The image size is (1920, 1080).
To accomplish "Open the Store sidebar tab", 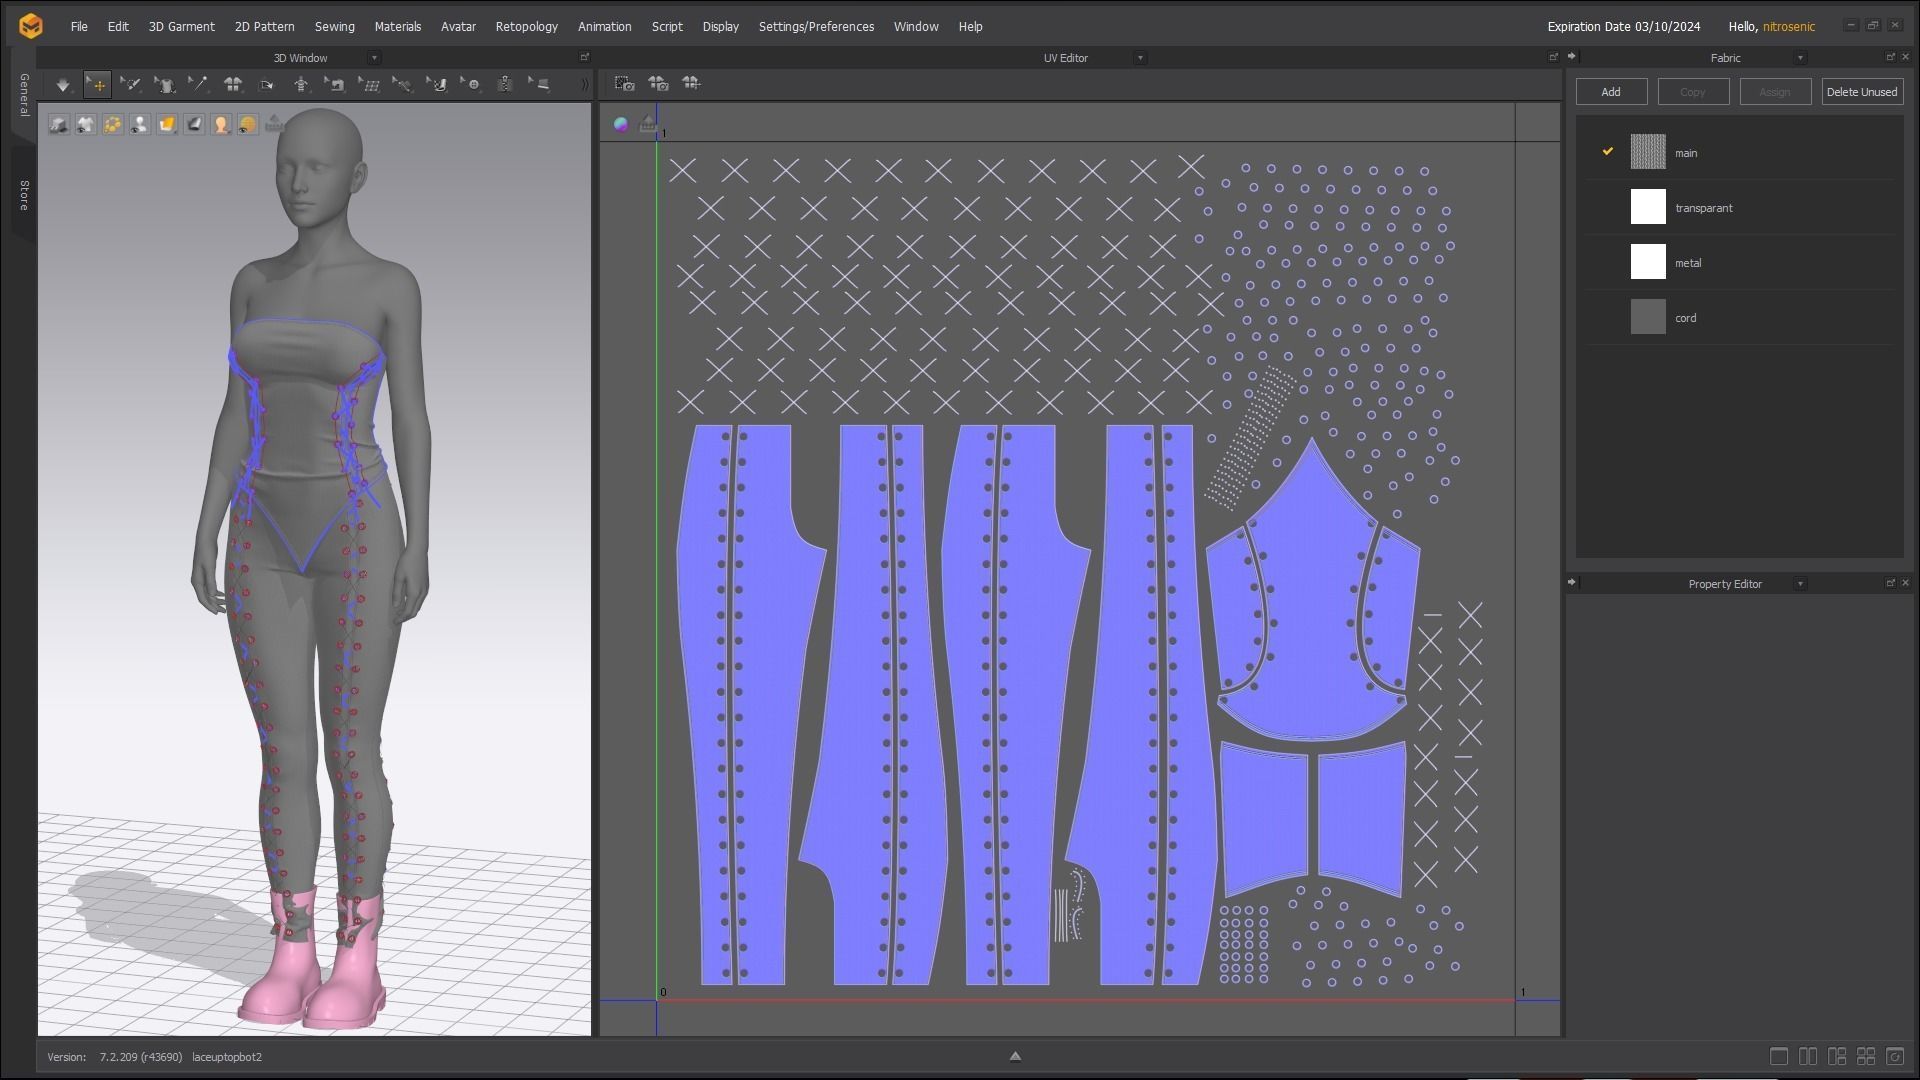I will coord(24,196).
